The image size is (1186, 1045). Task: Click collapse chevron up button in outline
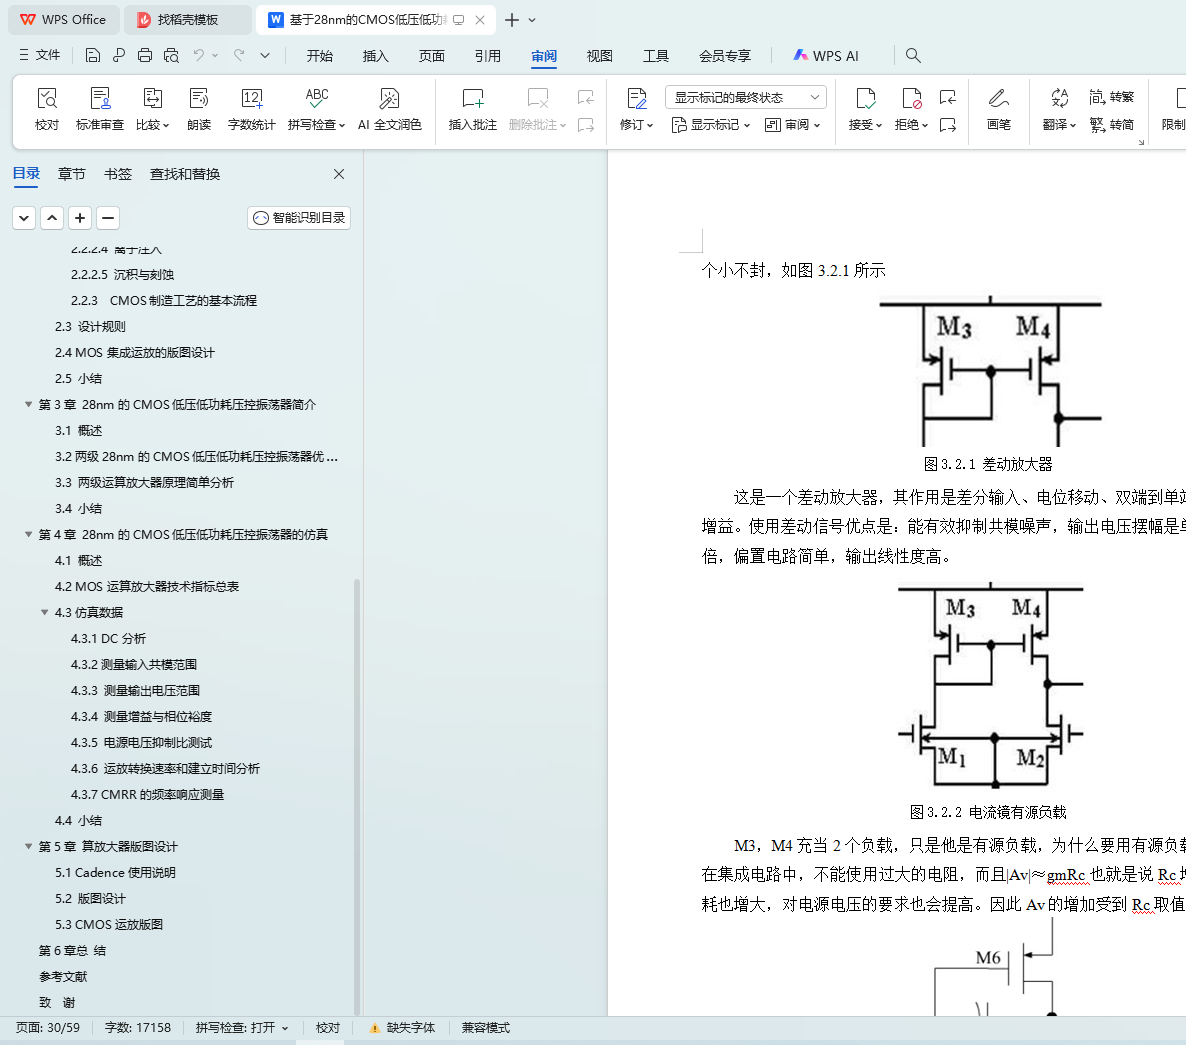pos(52,218)
